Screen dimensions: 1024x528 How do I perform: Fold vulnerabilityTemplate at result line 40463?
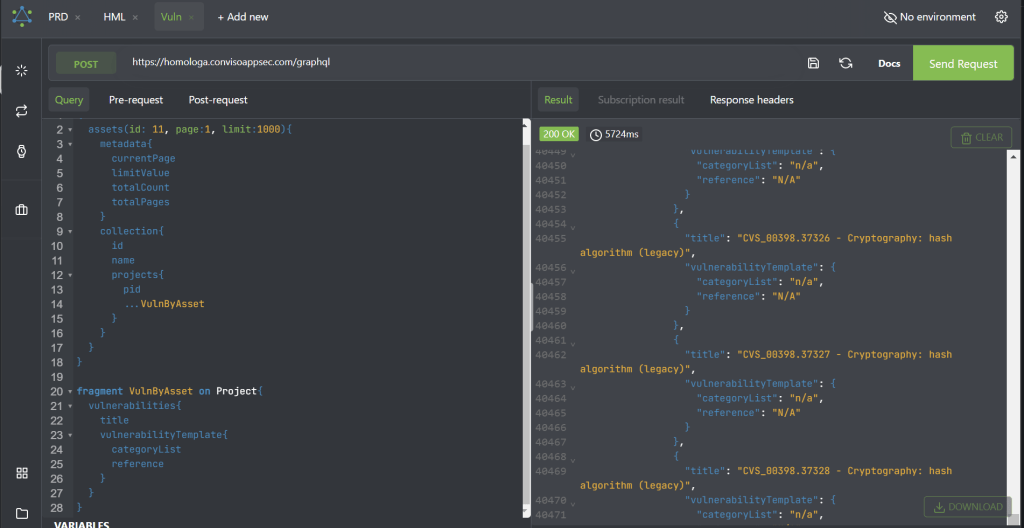click(573, 386)
